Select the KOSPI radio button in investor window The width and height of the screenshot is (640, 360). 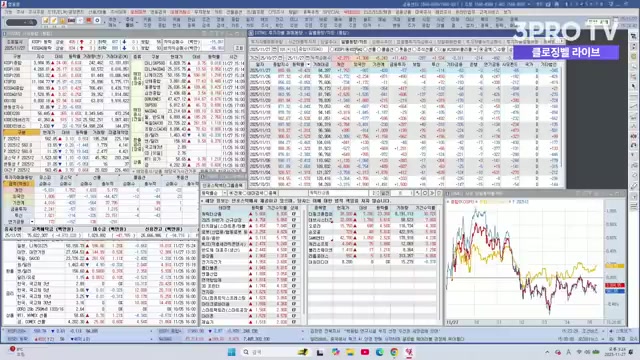(332, 49)
